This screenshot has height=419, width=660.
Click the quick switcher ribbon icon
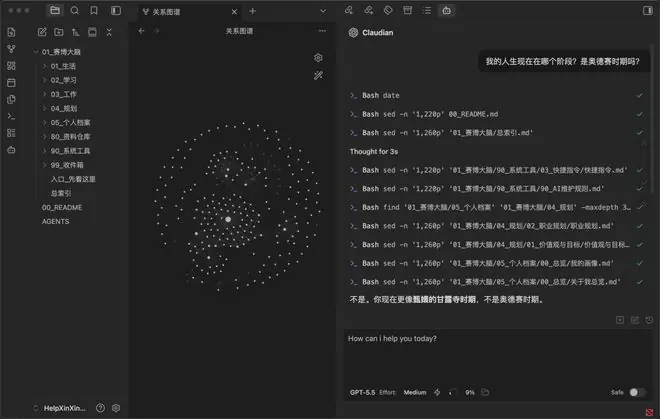pyautogui.click(x=11, y=32)
